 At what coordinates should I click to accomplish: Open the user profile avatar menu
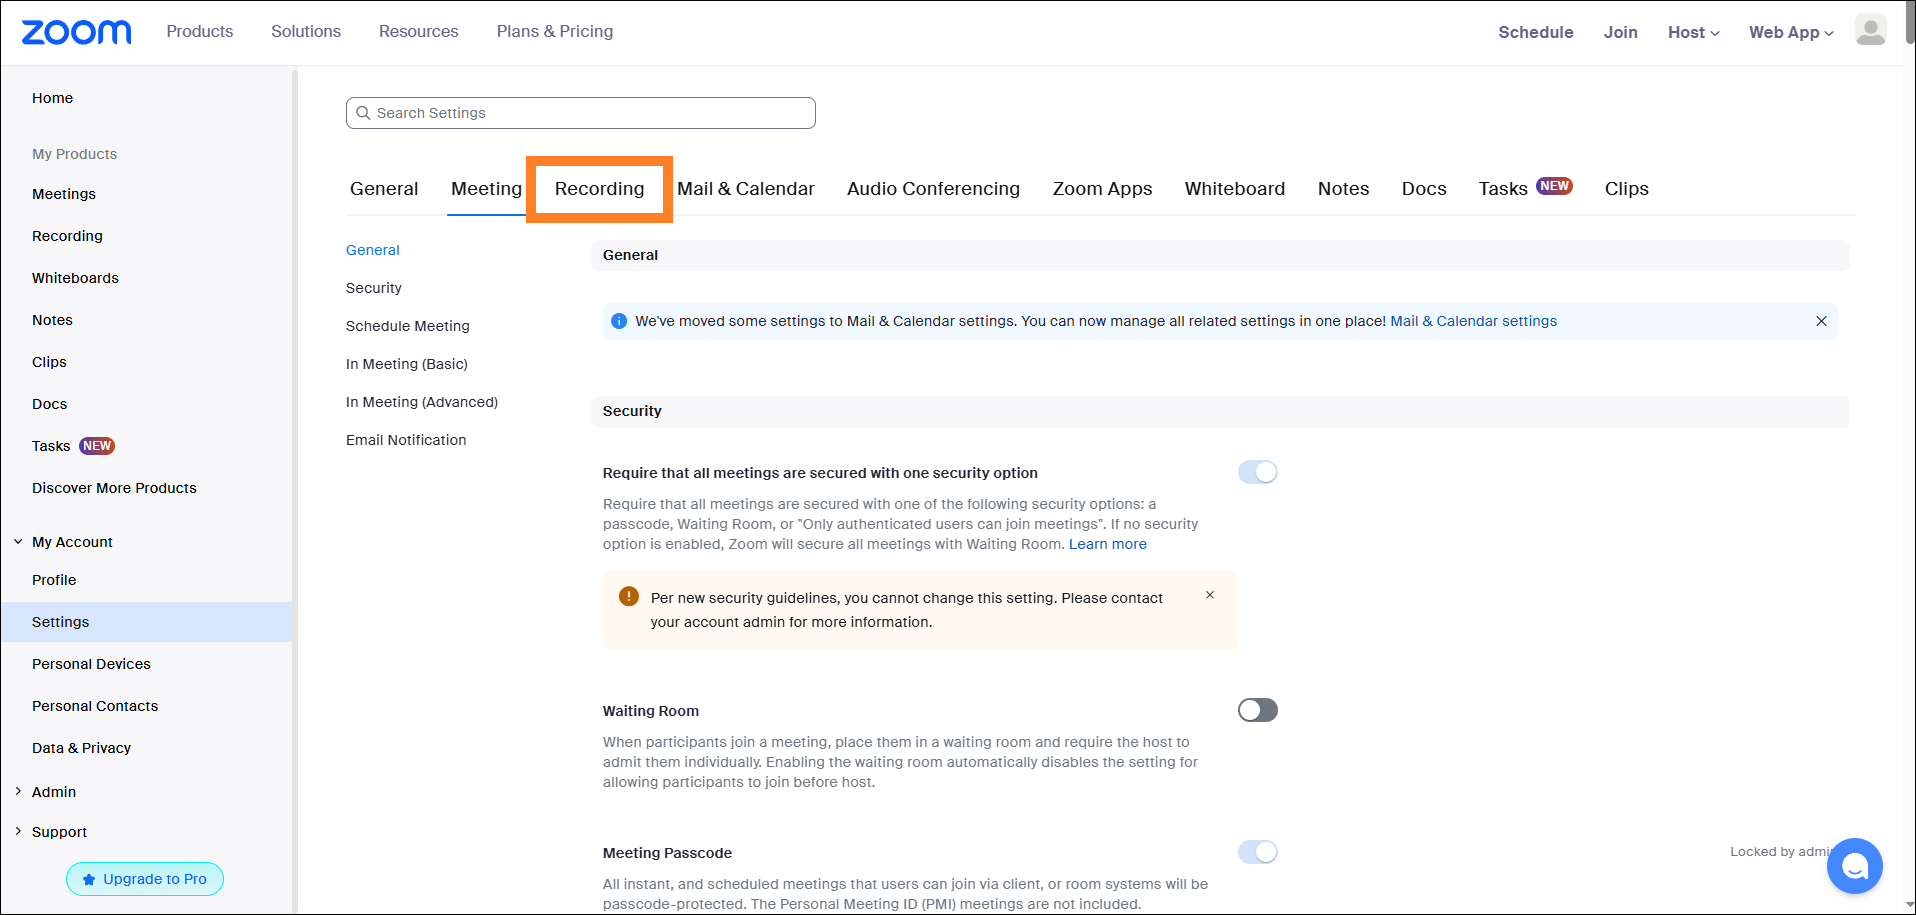pyautogui.click(x=1870, y=30)
